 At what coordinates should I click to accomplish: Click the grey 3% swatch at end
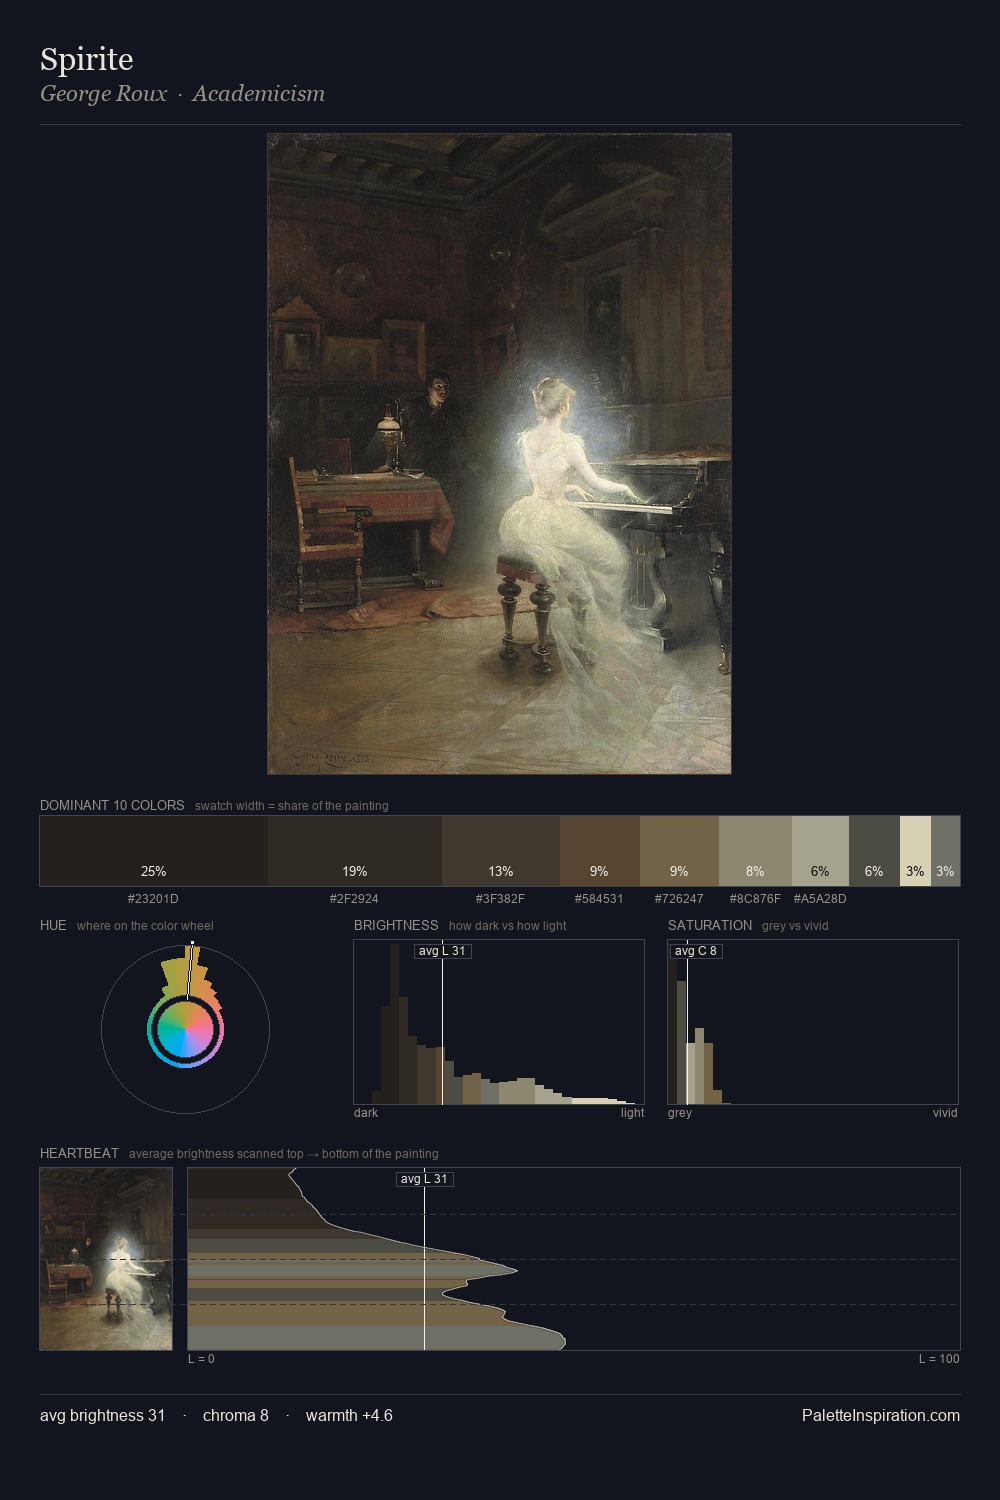coord(945,851)
